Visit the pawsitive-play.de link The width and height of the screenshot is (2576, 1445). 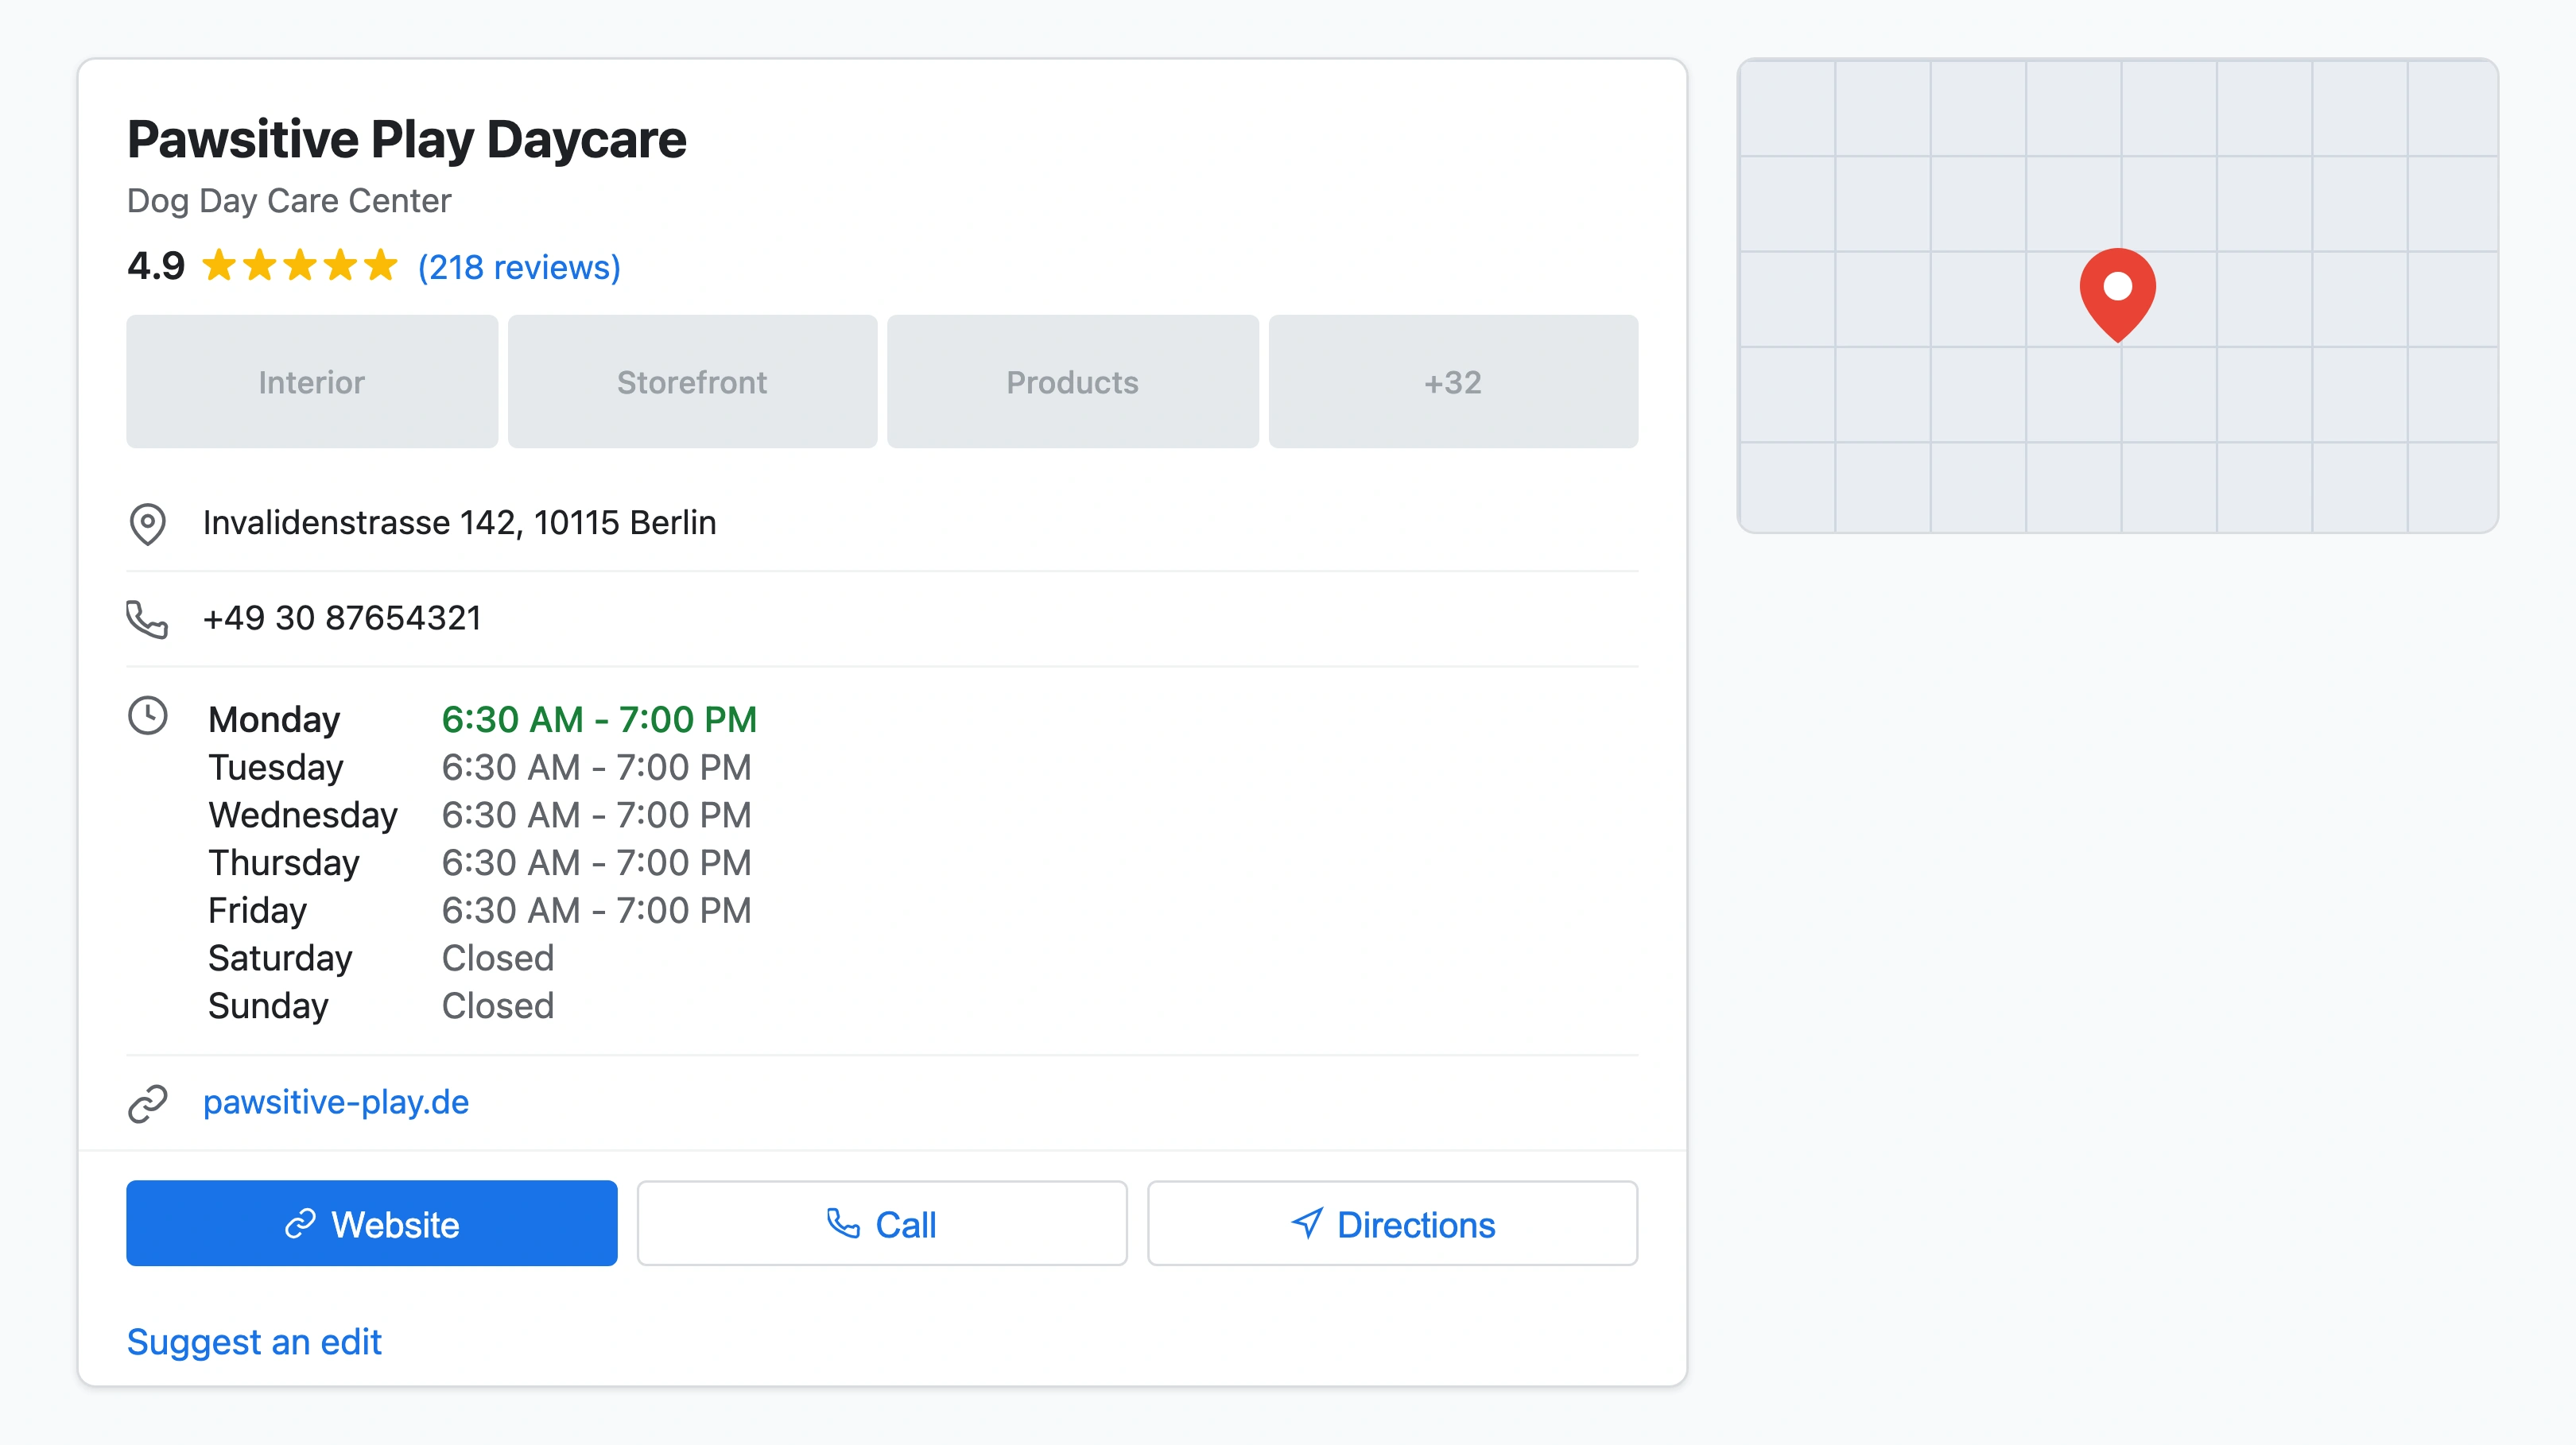pos(336,1102)
